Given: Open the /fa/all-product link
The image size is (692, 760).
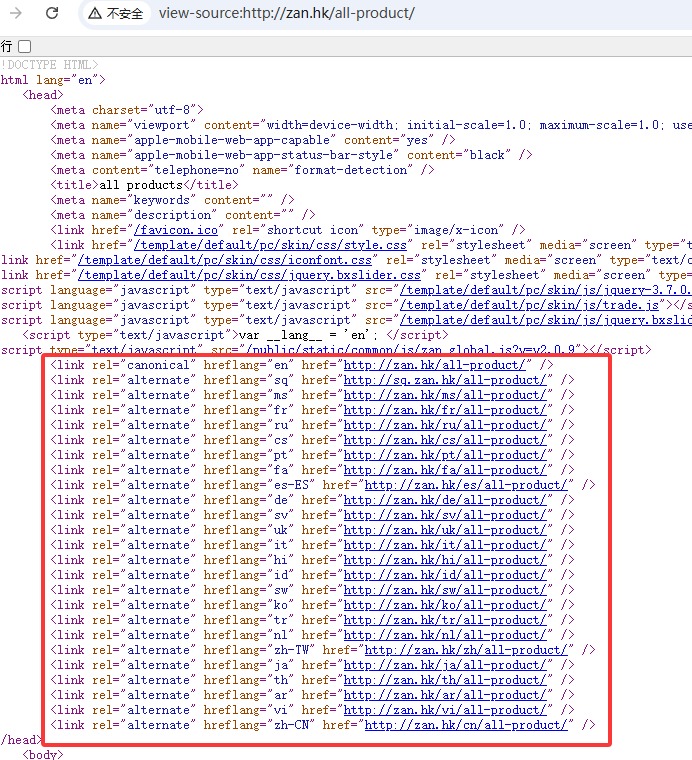Looking at the screenshot, I should [x=445, y=470].
